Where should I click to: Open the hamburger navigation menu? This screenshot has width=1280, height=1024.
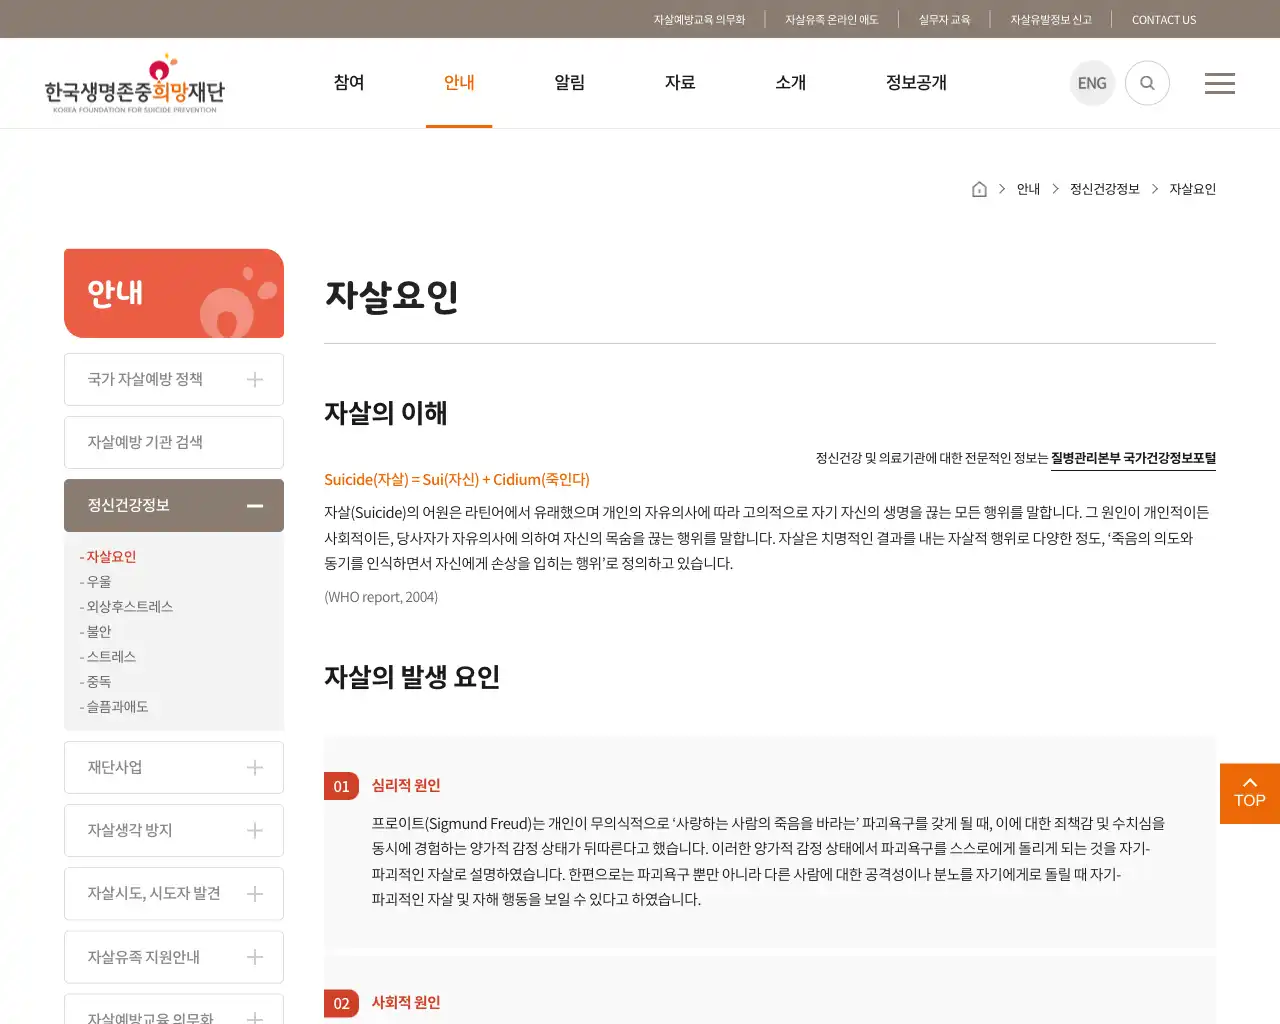(x=1219, y=83)
